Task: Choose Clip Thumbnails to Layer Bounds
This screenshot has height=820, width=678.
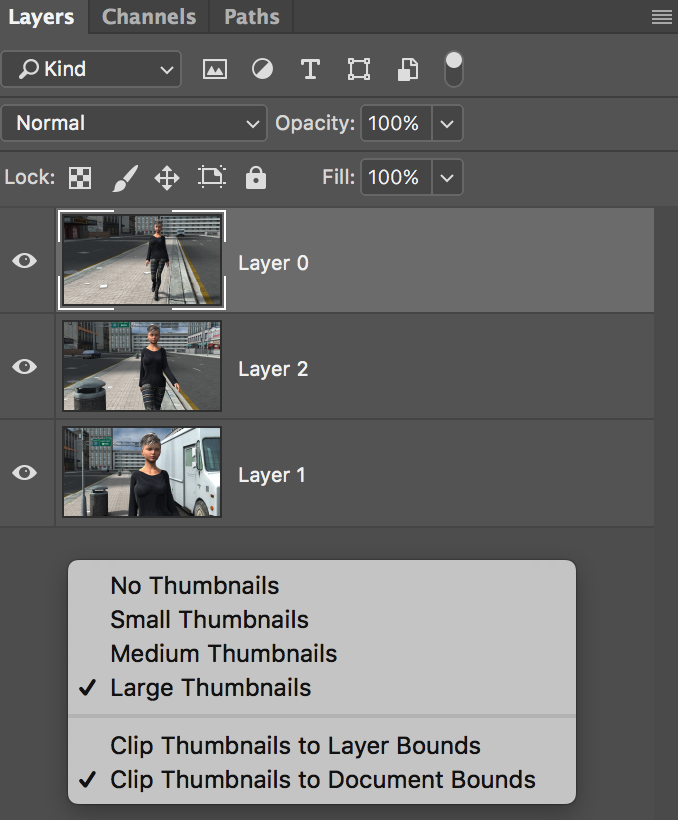Action: pyautogui.click(x=294, y=745)
